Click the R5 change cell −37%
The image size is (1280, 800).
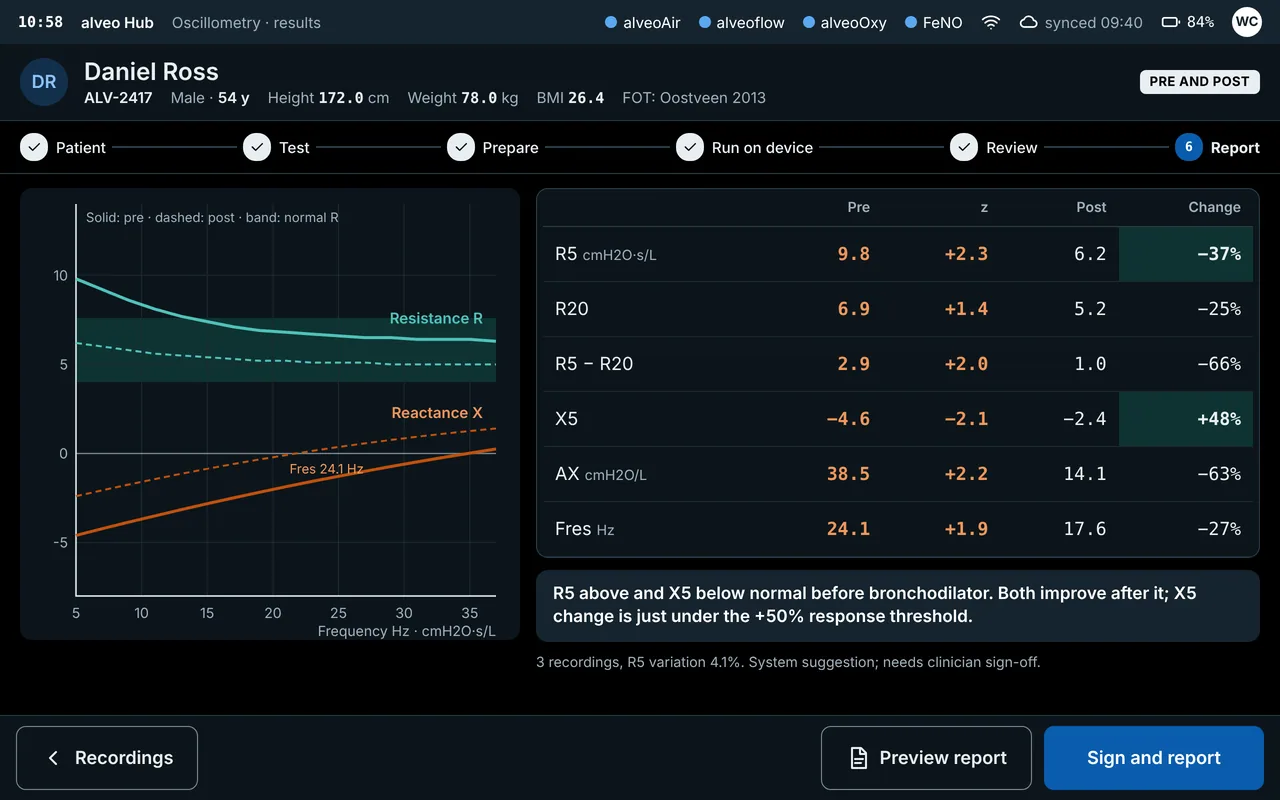coord(1186,254)
